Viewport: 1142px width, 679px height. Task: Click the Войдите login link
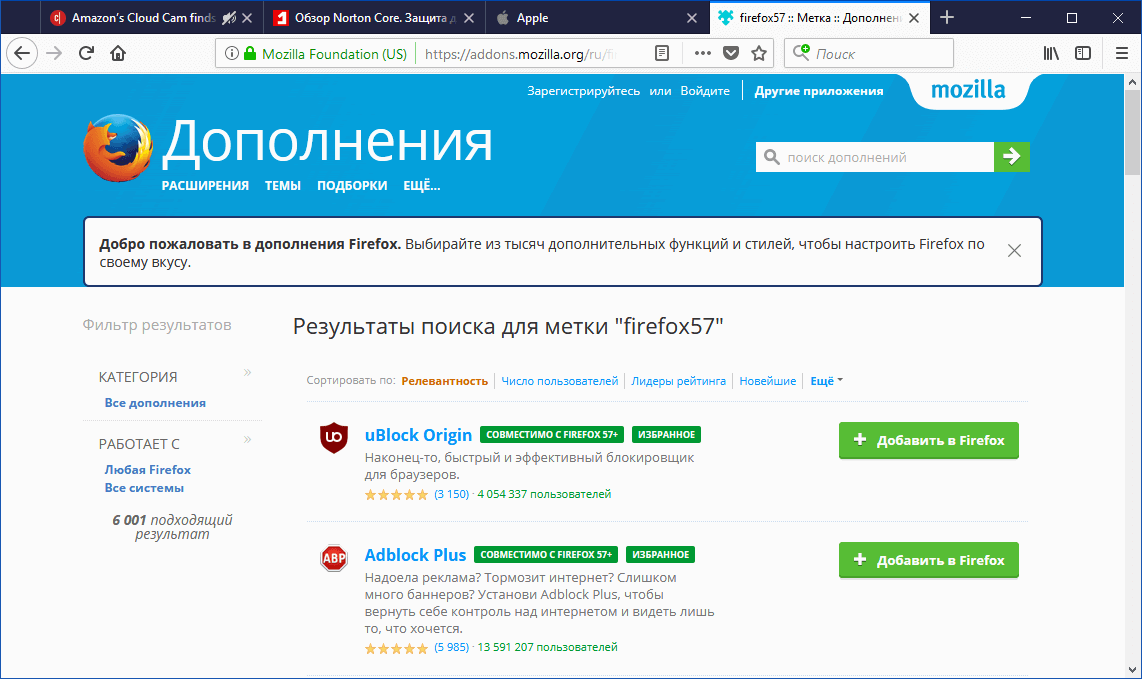(x=705, y=90)
